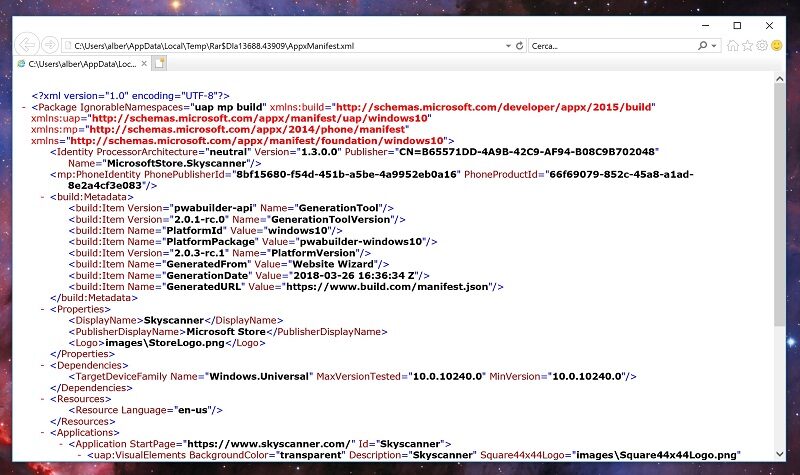800x475 pixels.
Task: Click the PhonePublisherId 8bf15680 value
Action: [x=346, y=174]
